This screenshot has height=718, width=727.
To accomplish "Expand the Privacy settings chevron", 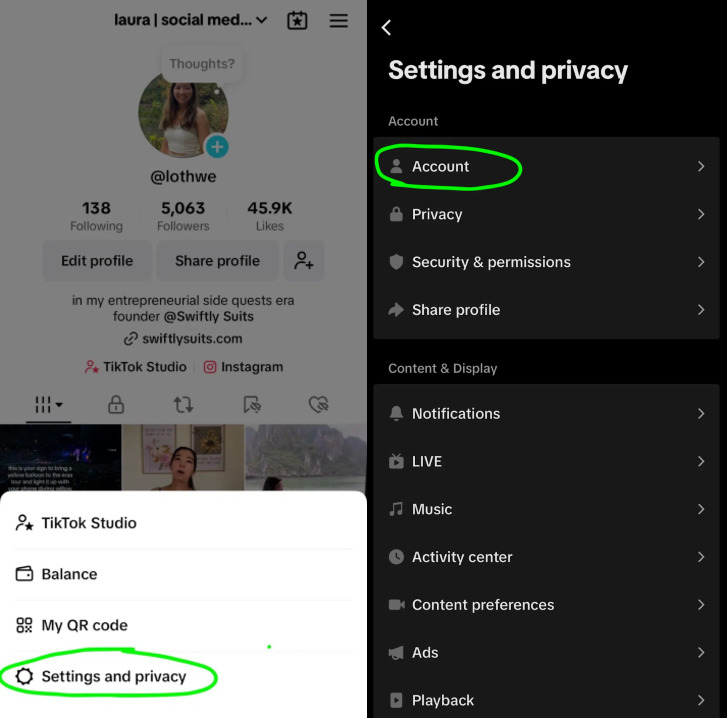I will [701, 214].
